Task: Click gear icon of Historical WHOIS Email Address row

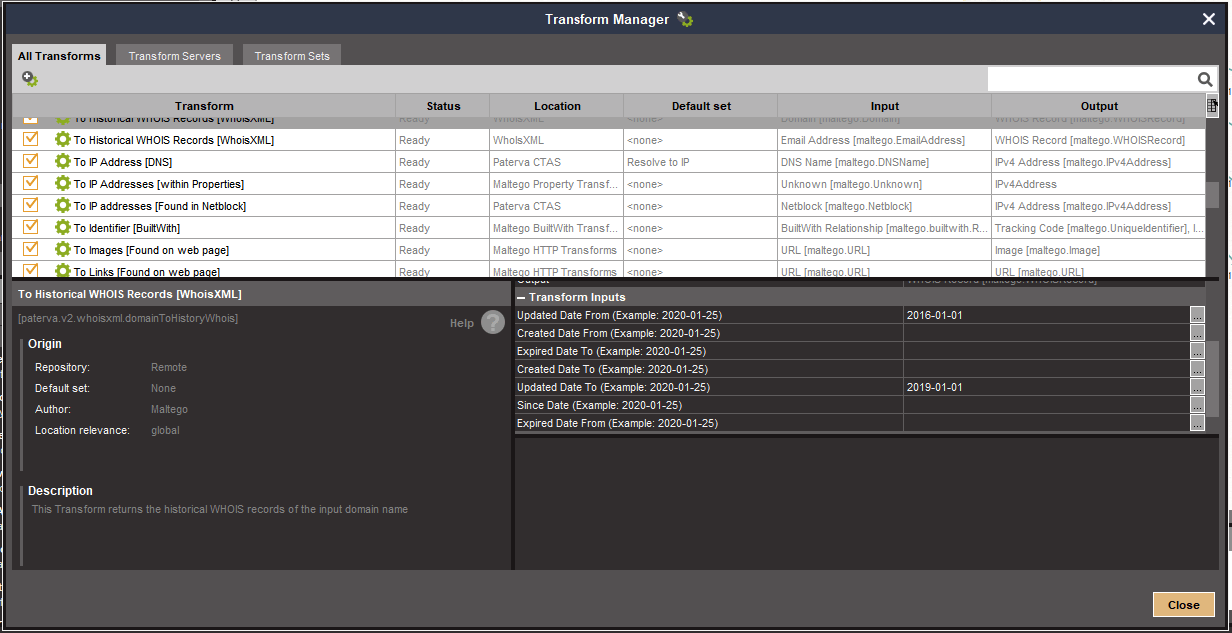Action: [x=63, y=140]
